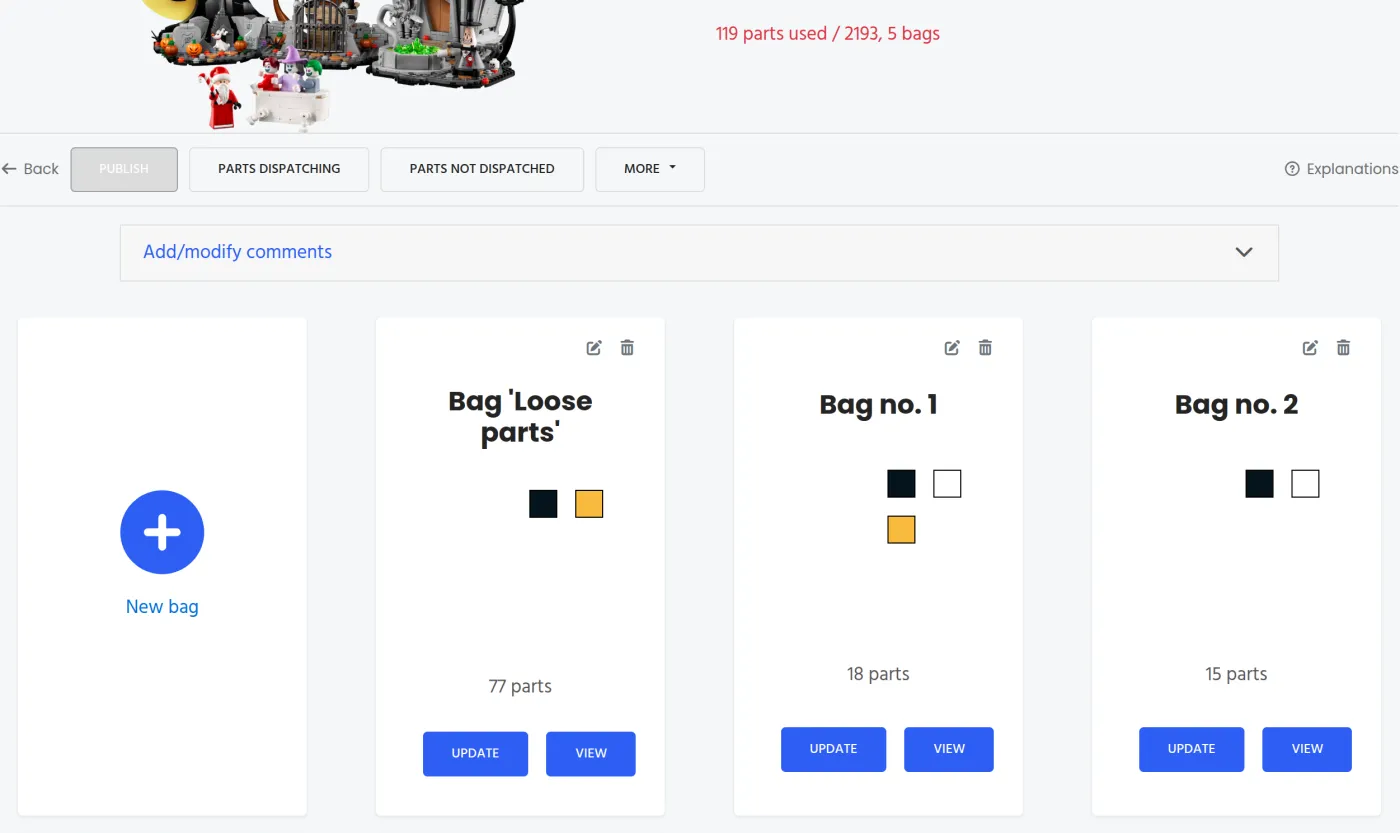
Task: Click the trash icon on Bag no. 1
Action: click(x=985, y=348)
